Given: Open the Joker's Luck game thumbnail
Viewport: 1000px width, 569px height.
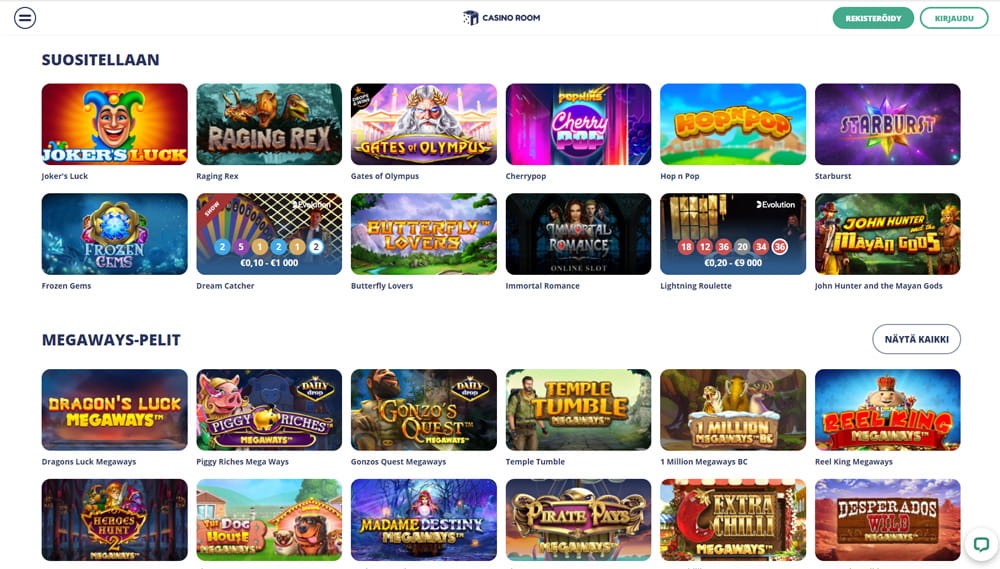Looking at the screenshot, I should click(115, 124).
